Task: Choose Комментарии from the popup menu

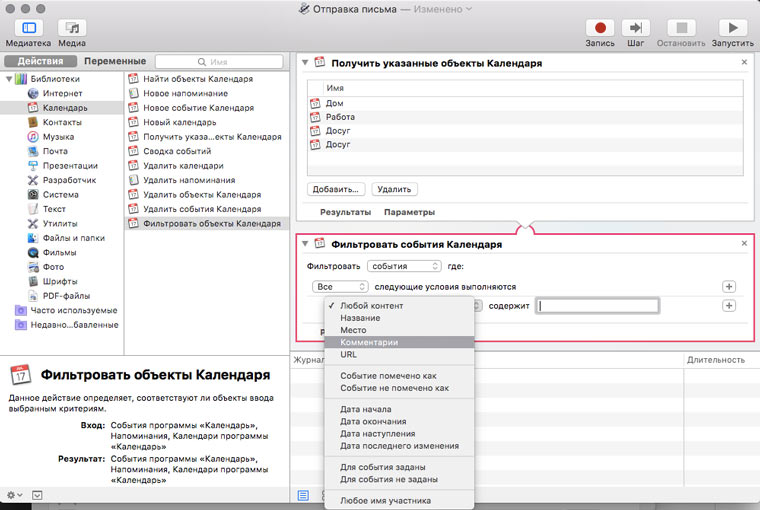Action: pos(369,342)
